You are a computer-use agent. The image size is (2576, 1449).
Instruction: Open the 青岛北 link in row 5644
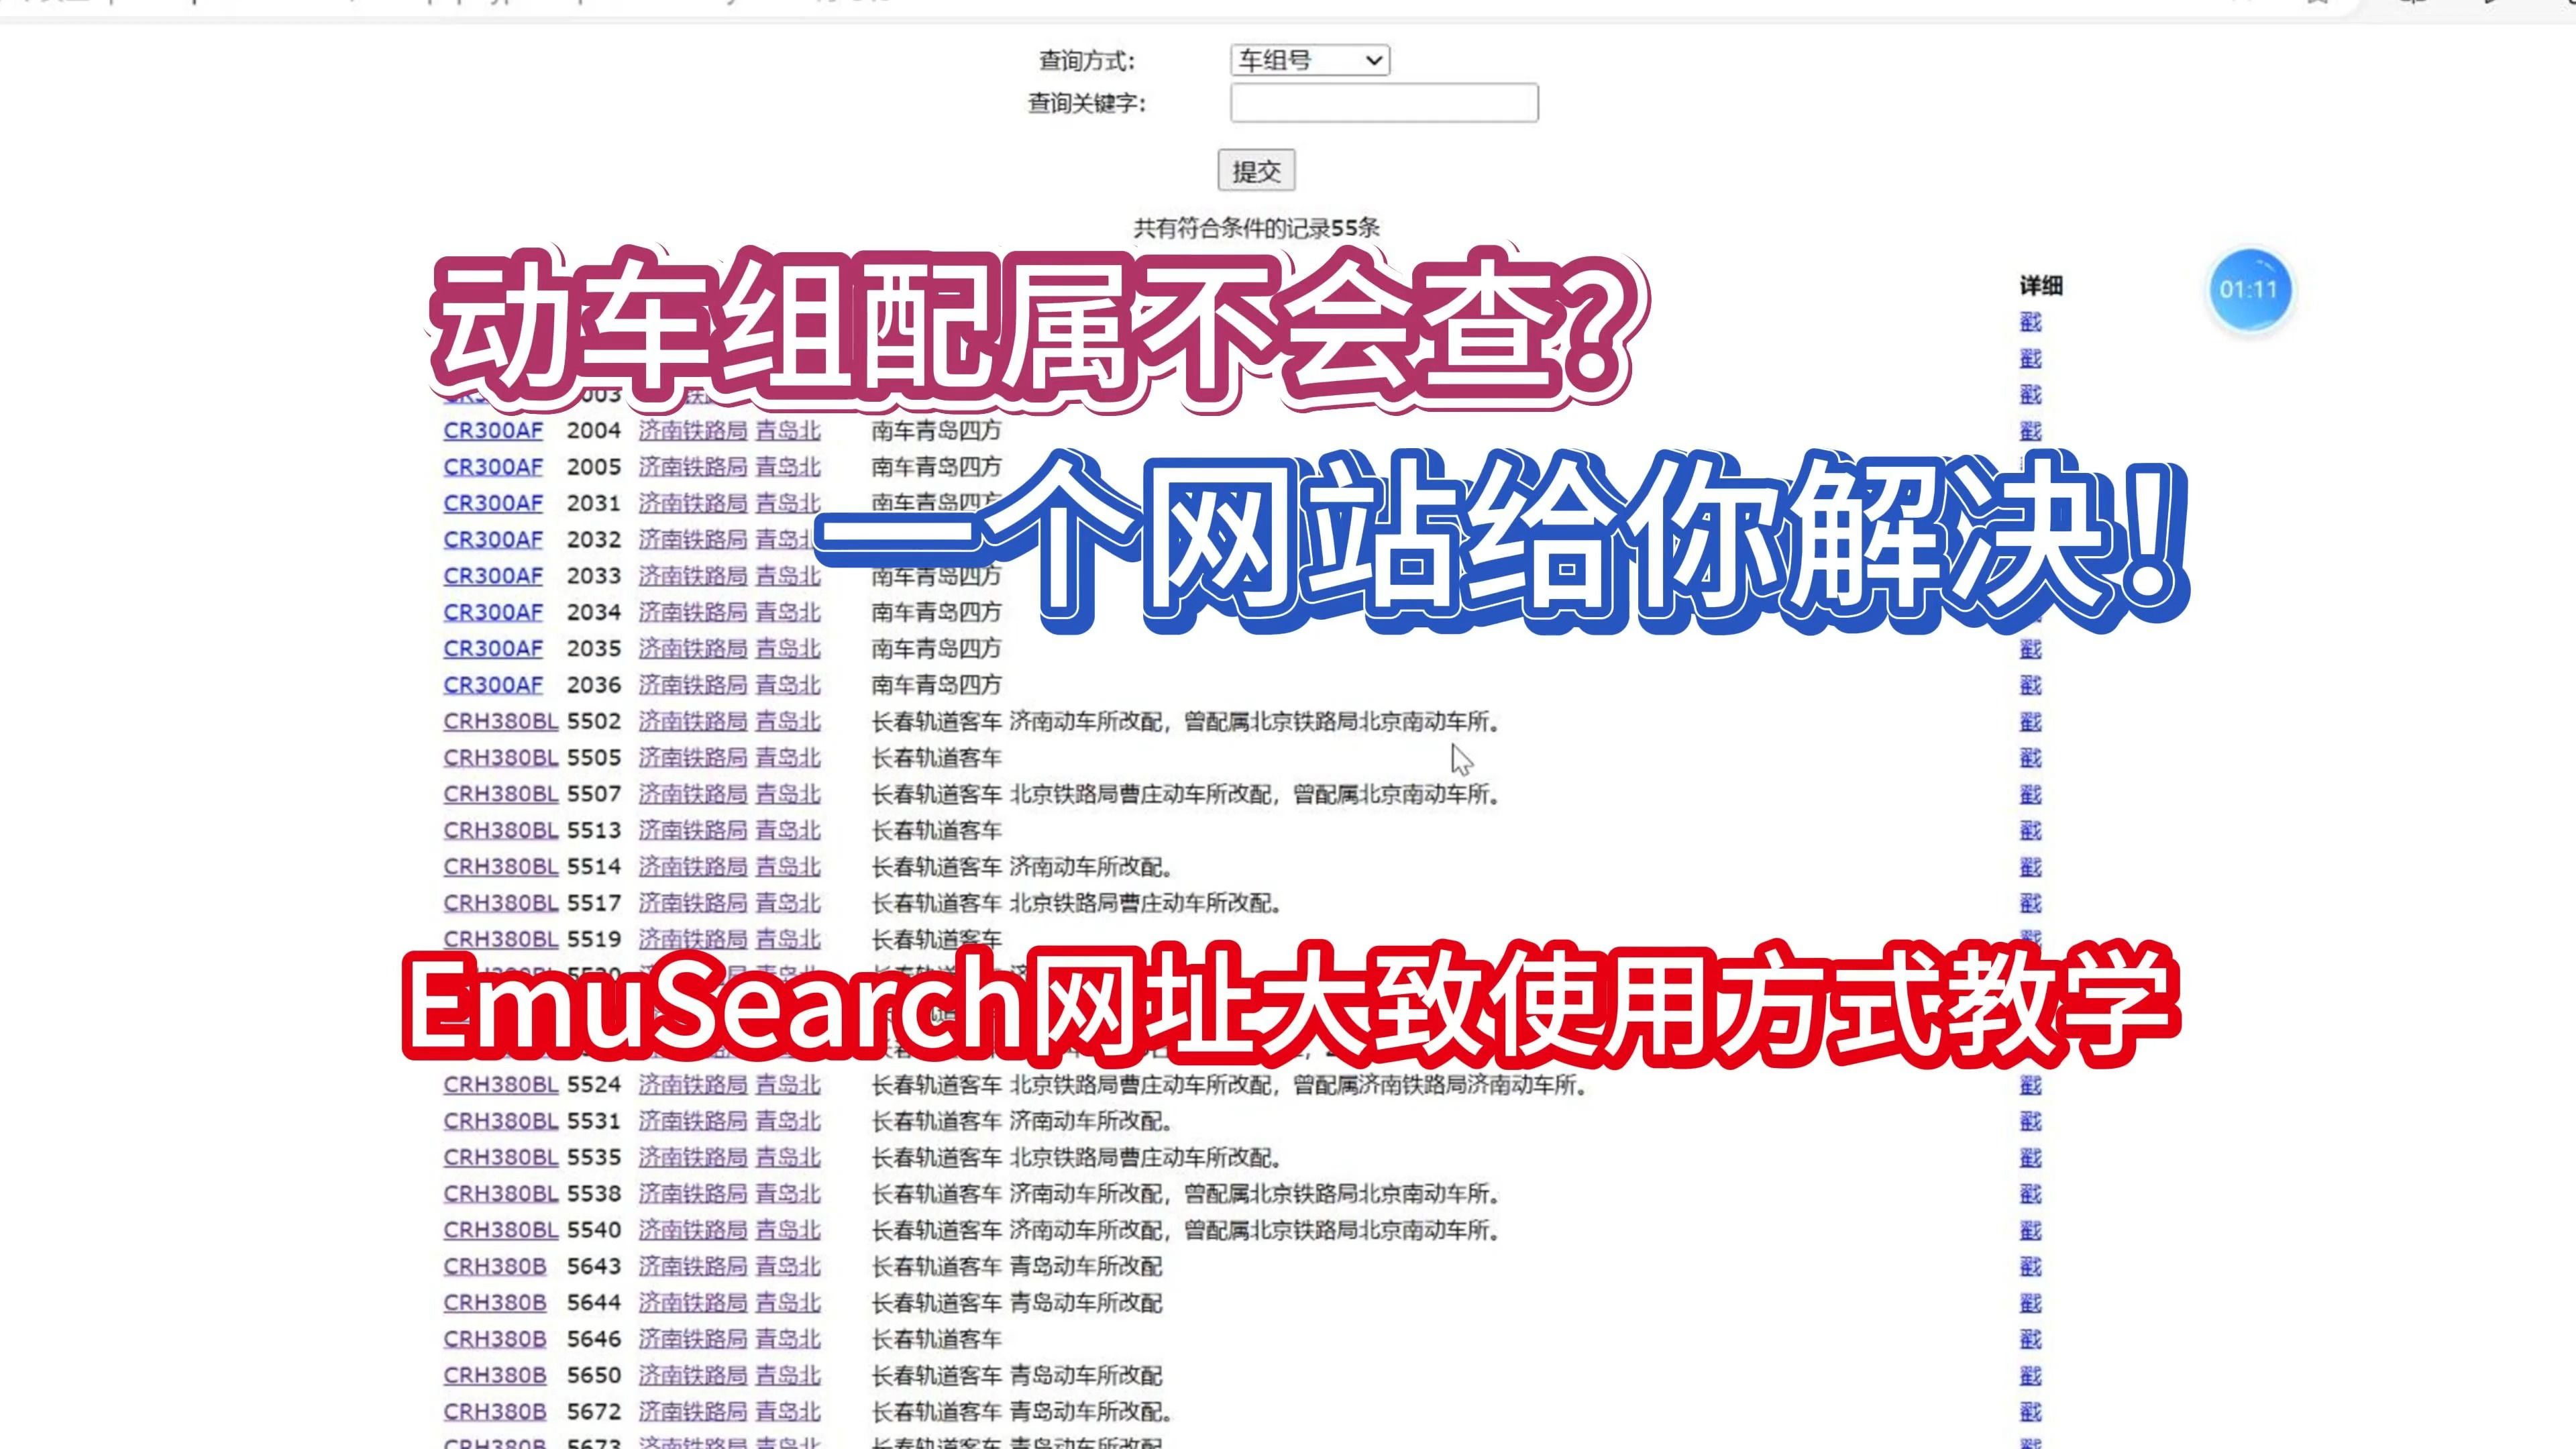788,1303
